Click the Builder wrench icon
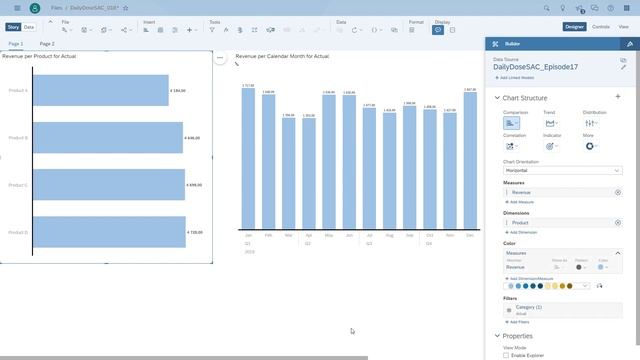 pos(496,44)
